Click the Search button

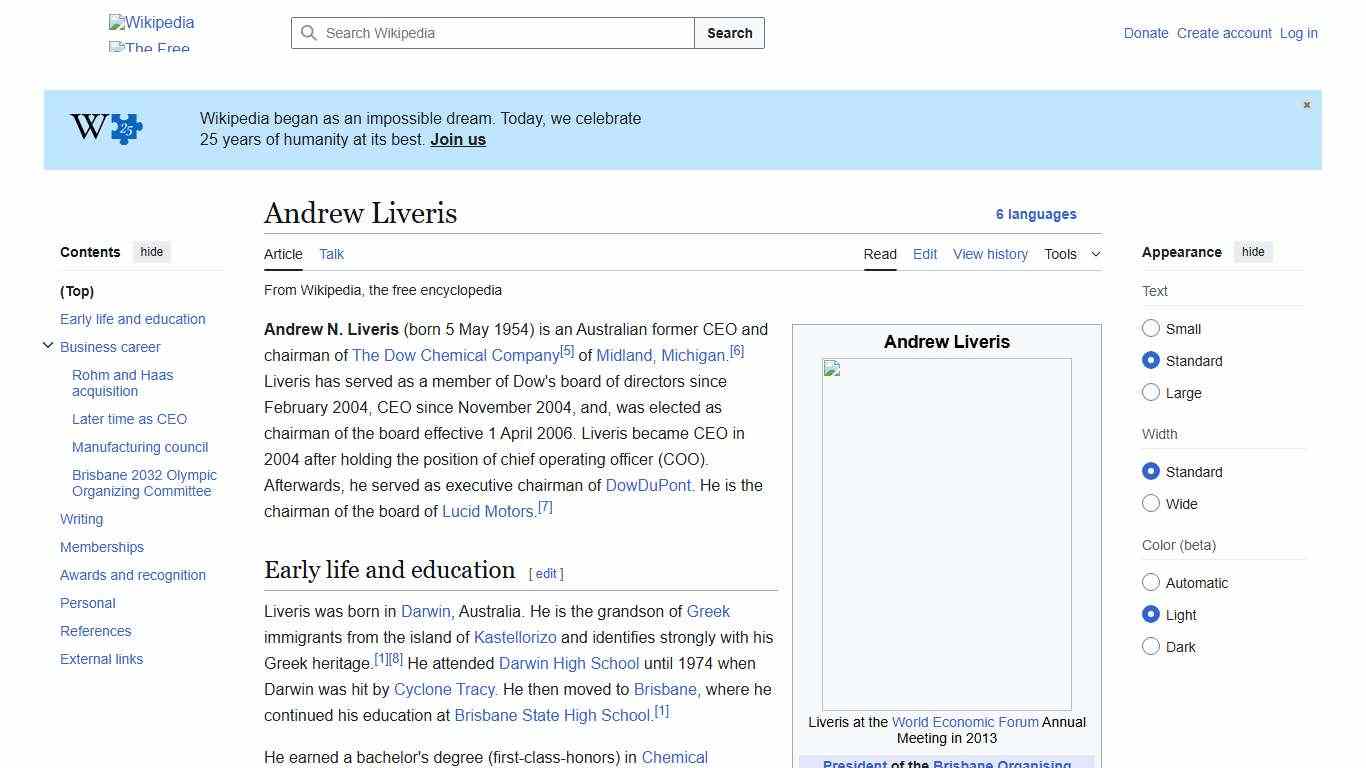(x=729, y=33)
